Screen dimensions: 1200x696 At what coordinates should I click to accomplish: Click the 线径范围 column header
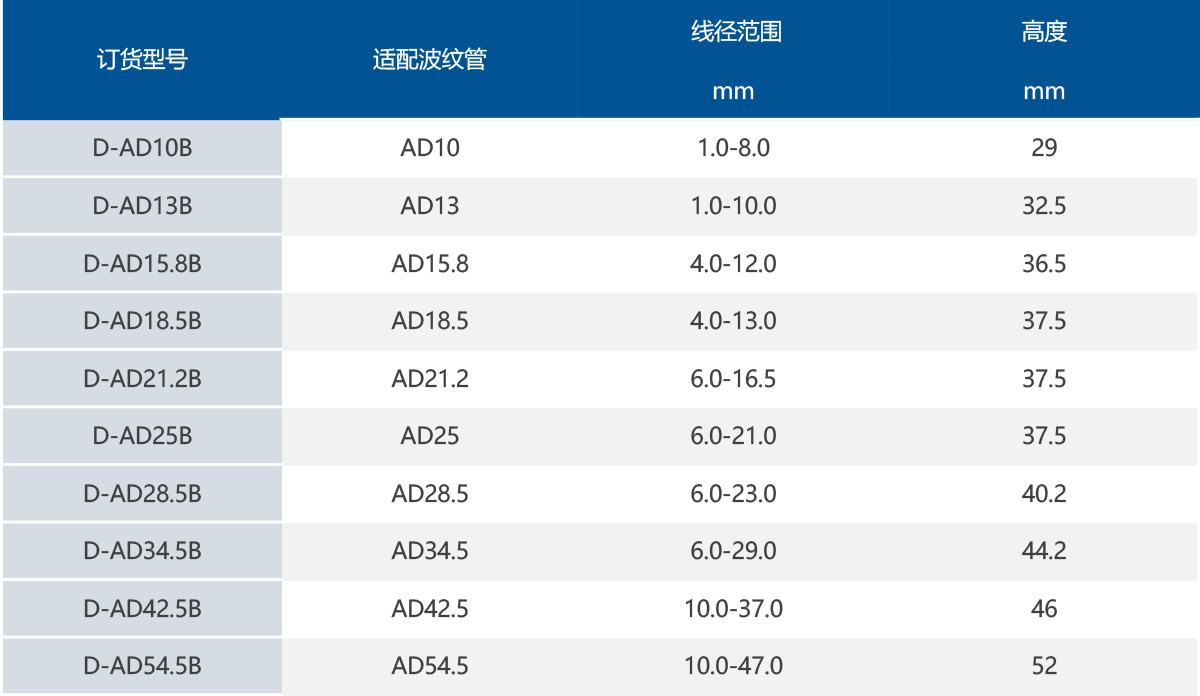point(735,32)
